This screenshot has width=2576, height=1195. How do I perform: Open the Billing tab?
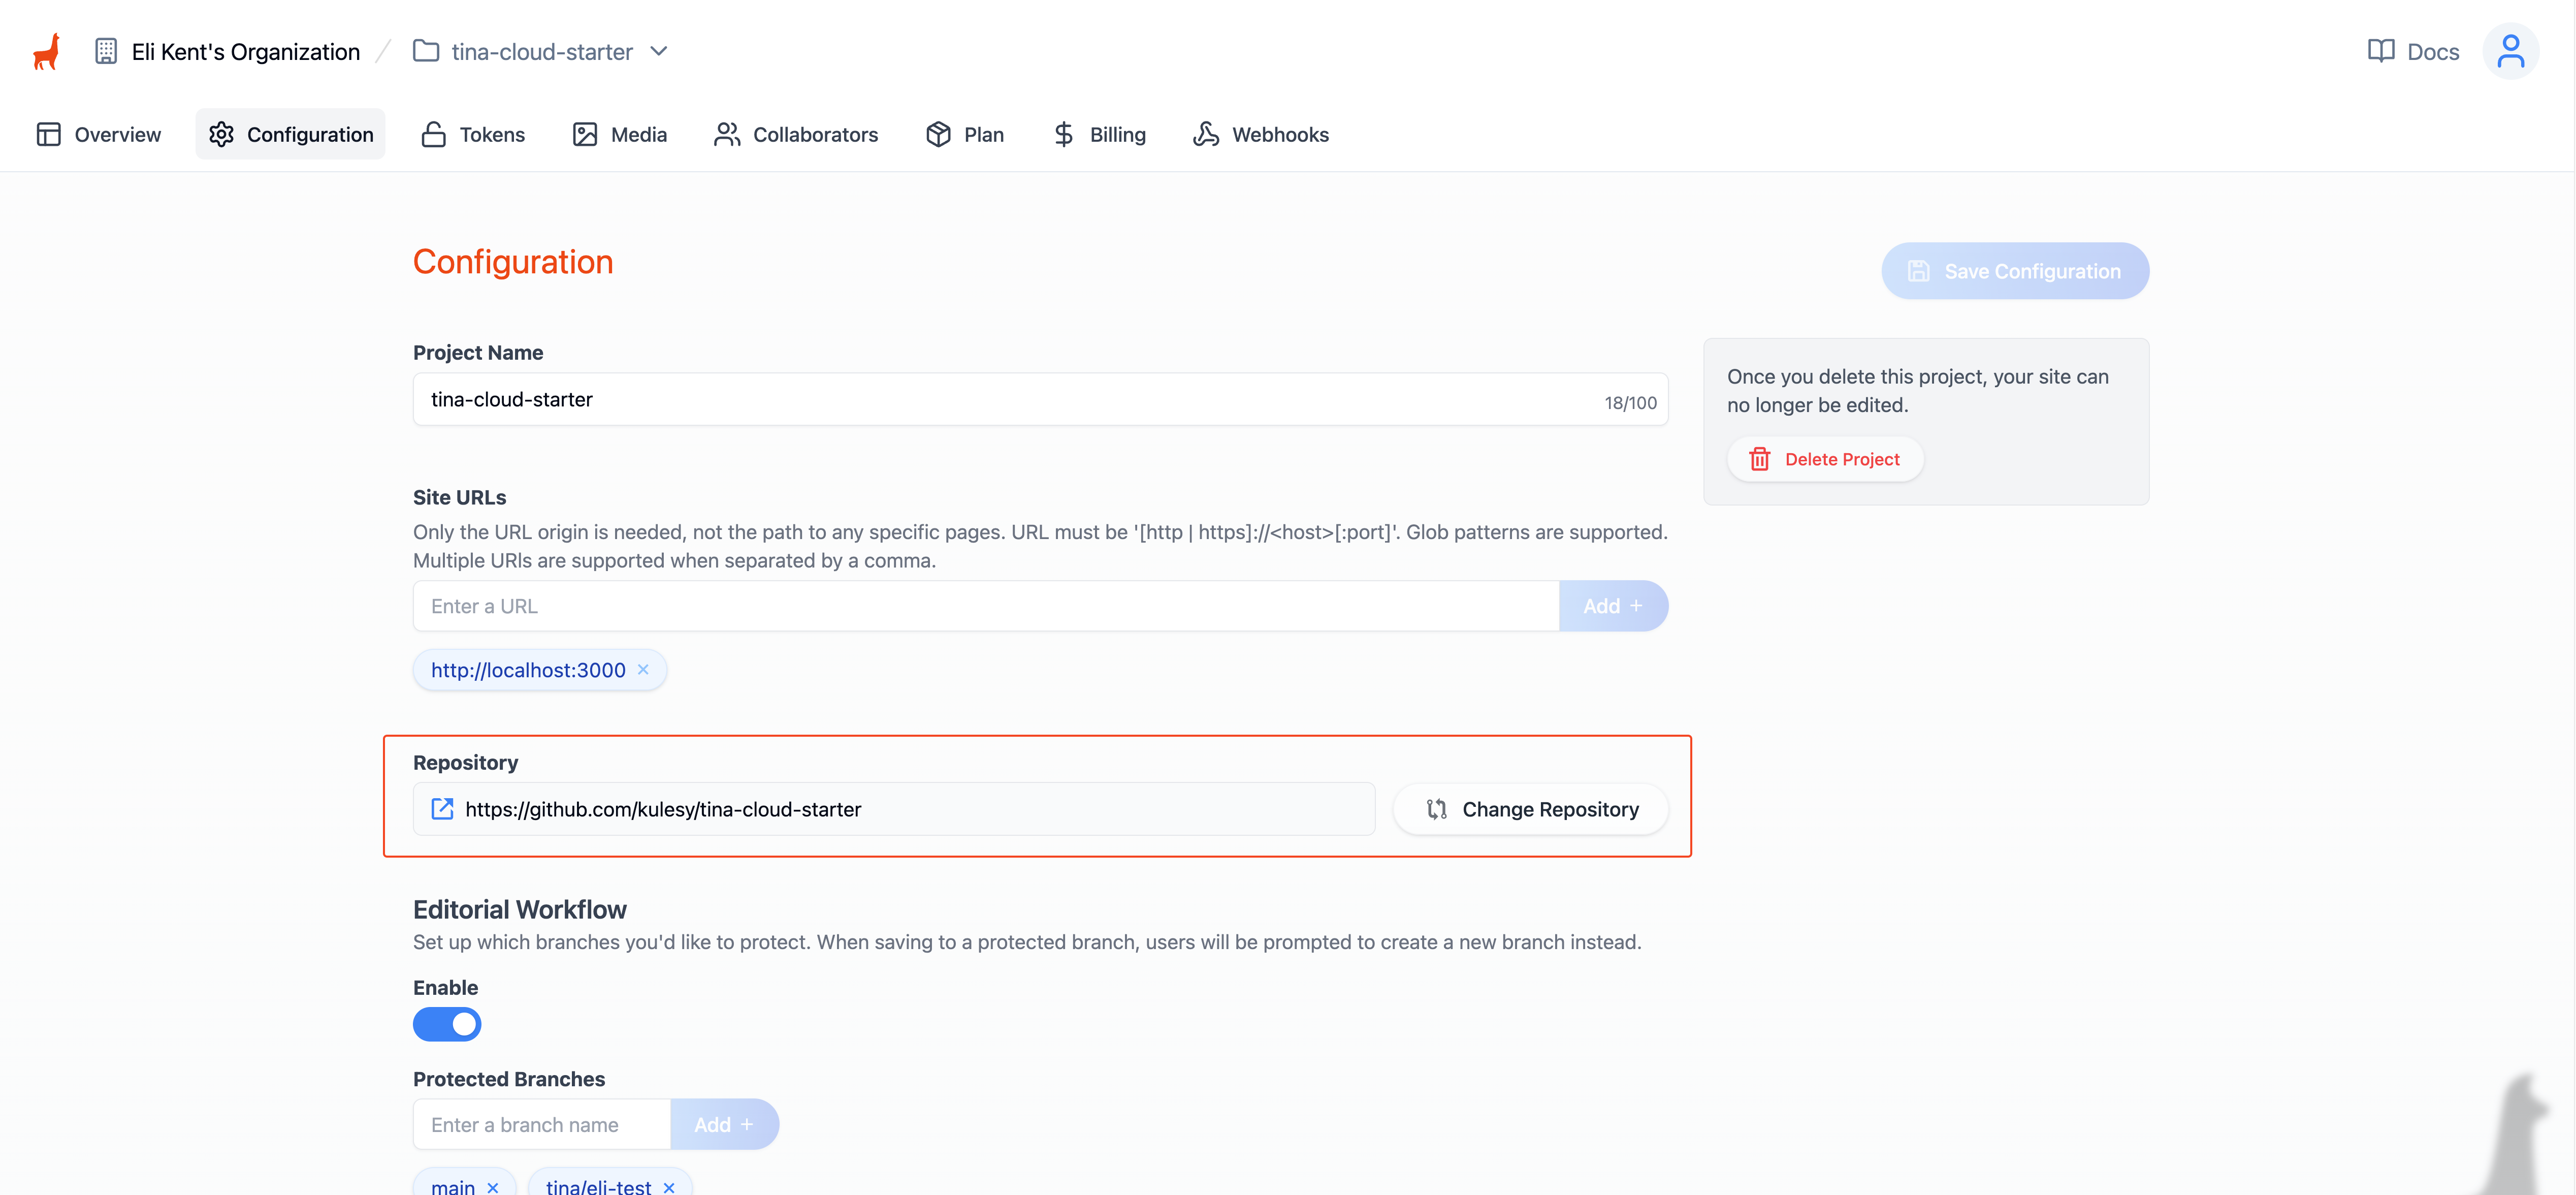pos(1099,134)
